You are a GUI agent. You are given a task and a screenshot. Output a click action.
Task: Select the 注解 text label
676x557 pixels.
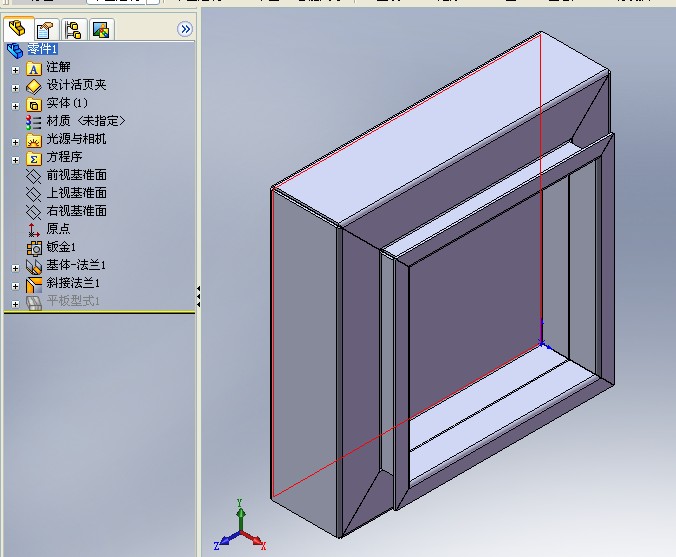point(58,67)
